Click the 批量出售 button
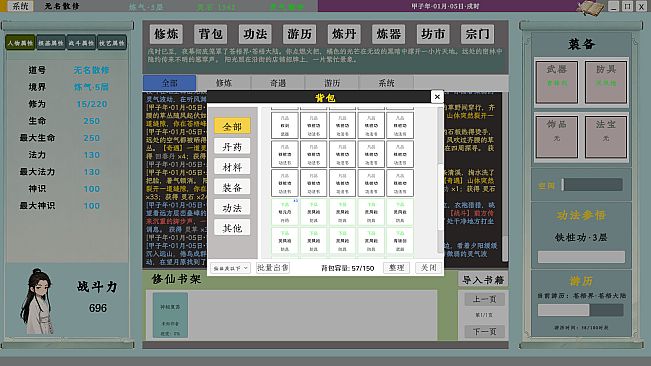 273,268
